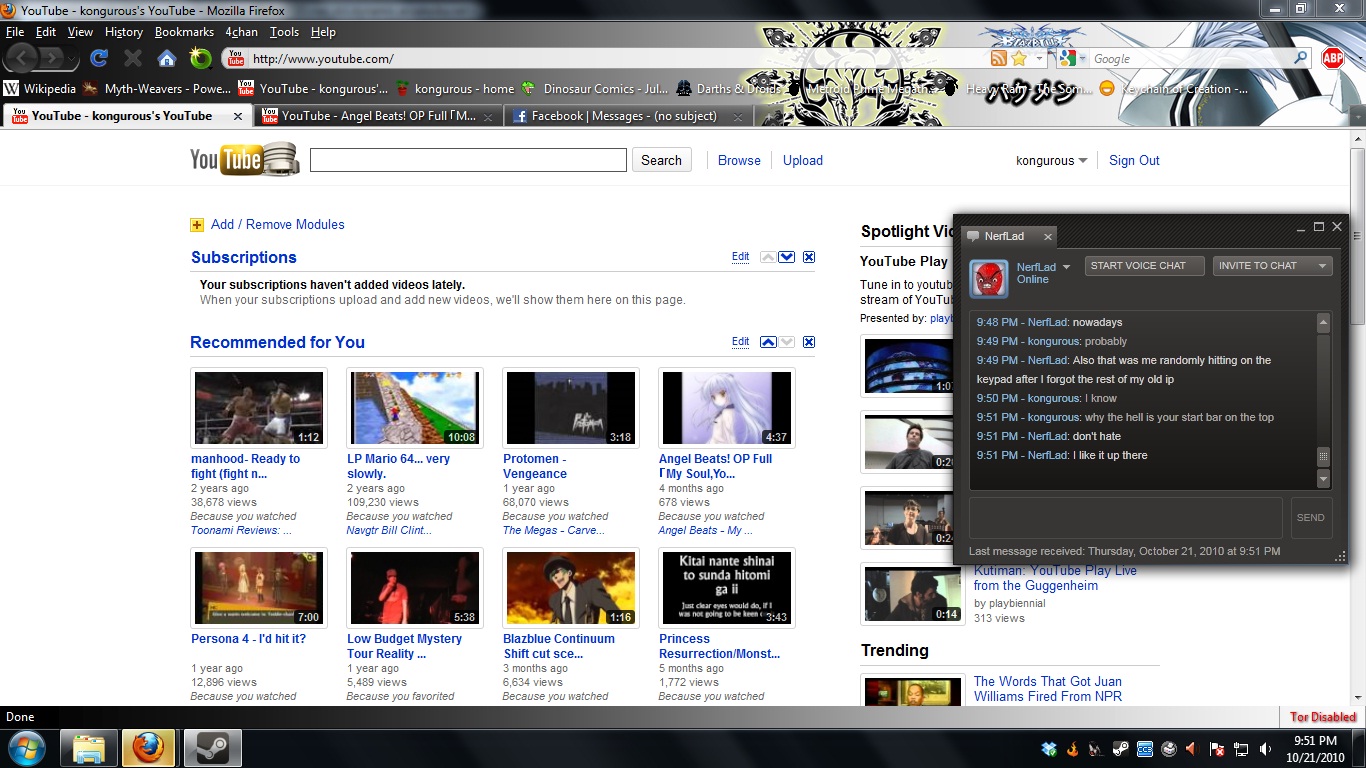Open the Wikipedia bookmark
The width and height of the screenshot is (1366, 768).
click(x=40, y=89)
